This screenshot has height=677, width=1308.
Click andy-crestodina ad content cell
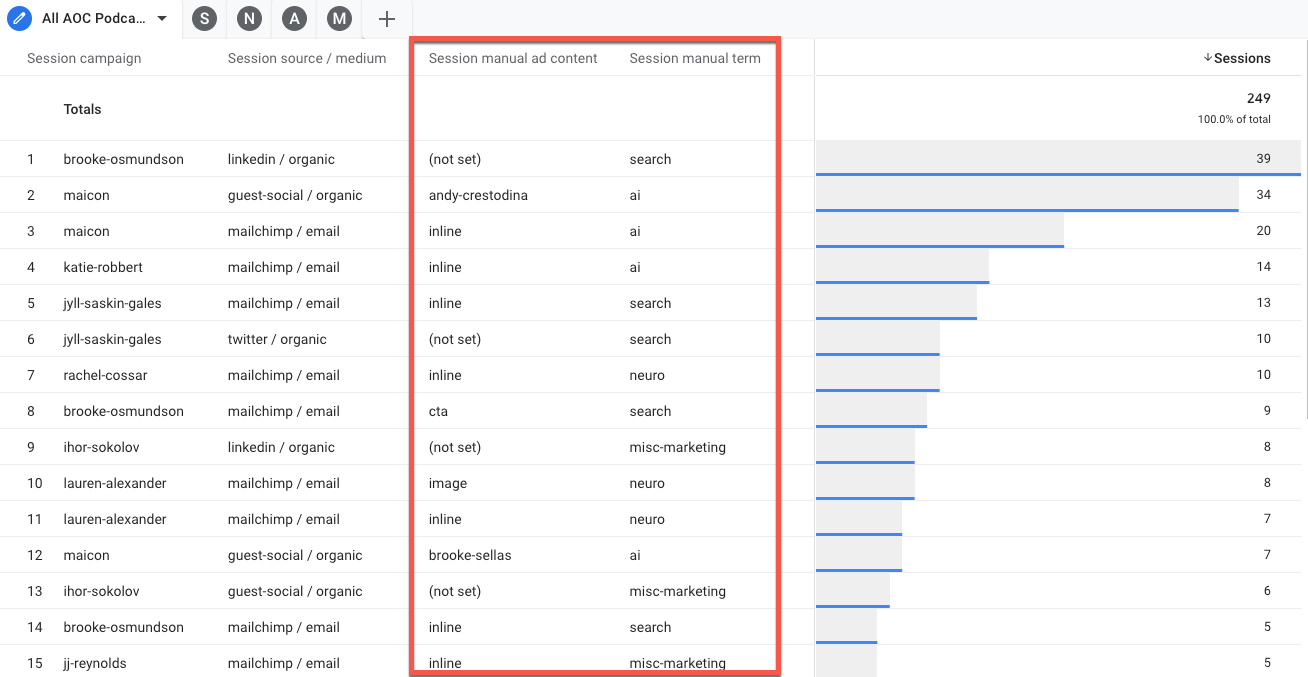[x=478, y=195]
